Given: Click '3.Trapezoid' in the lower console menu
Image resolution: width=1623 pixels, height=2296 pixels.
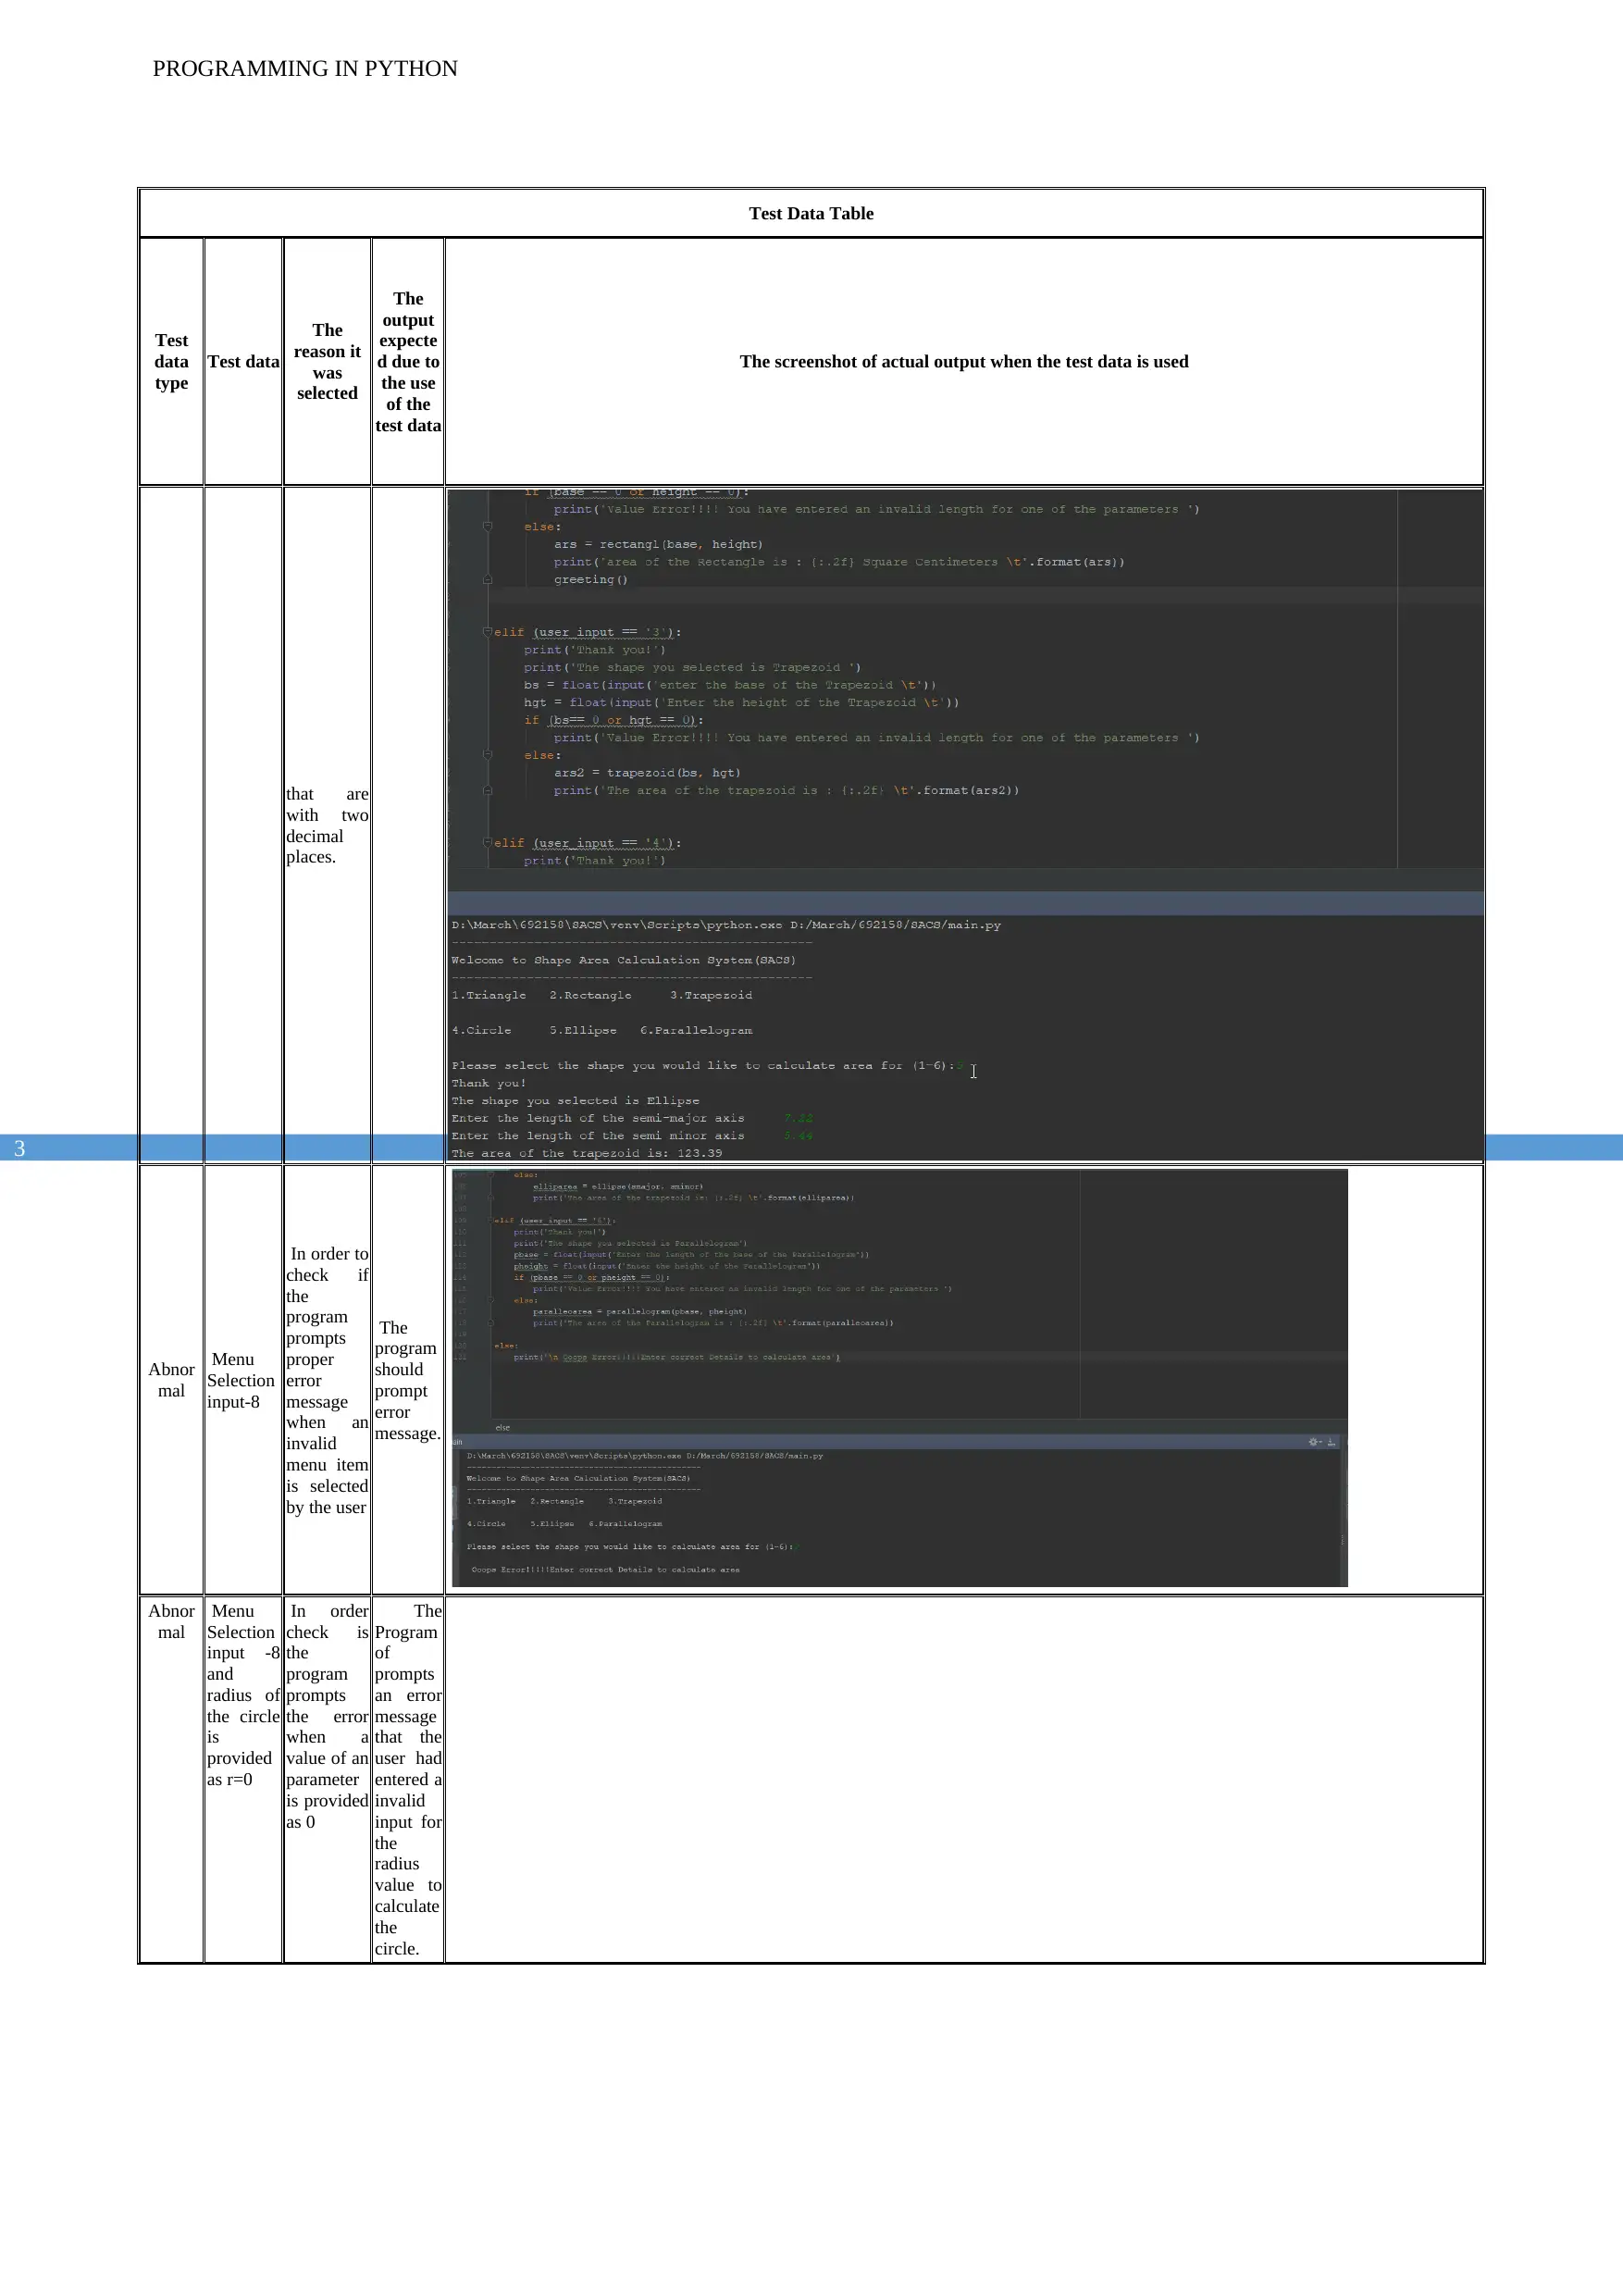Looking at the screenshot, I should click(634, 1501).
